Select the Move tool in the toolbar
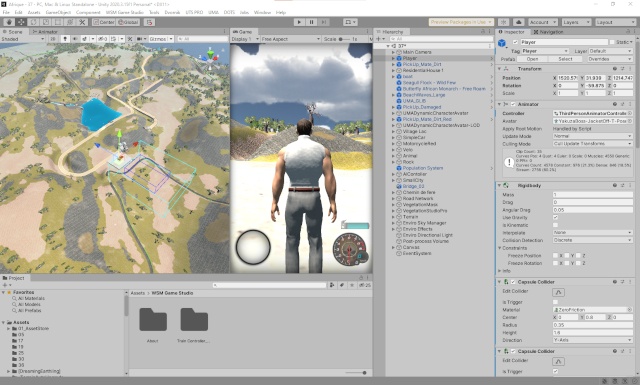 tap(21, 22)
